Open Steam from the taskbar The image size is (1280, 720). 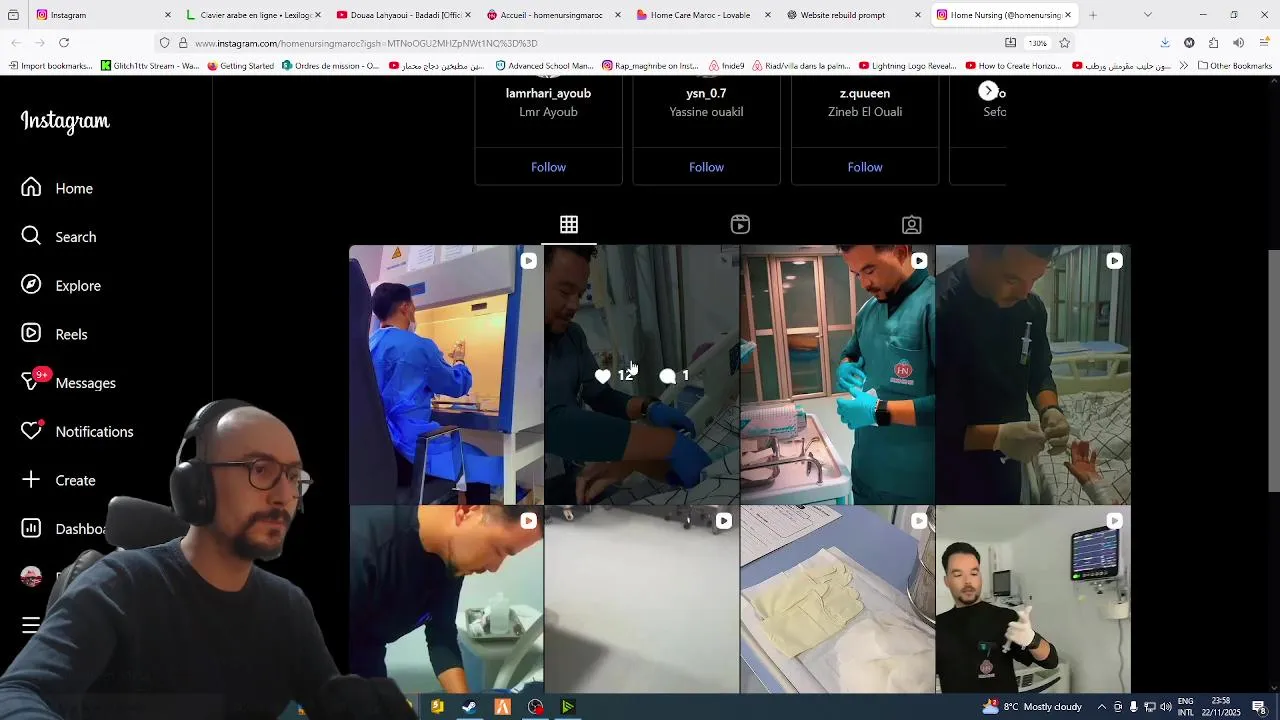click(x=469, y=707)
